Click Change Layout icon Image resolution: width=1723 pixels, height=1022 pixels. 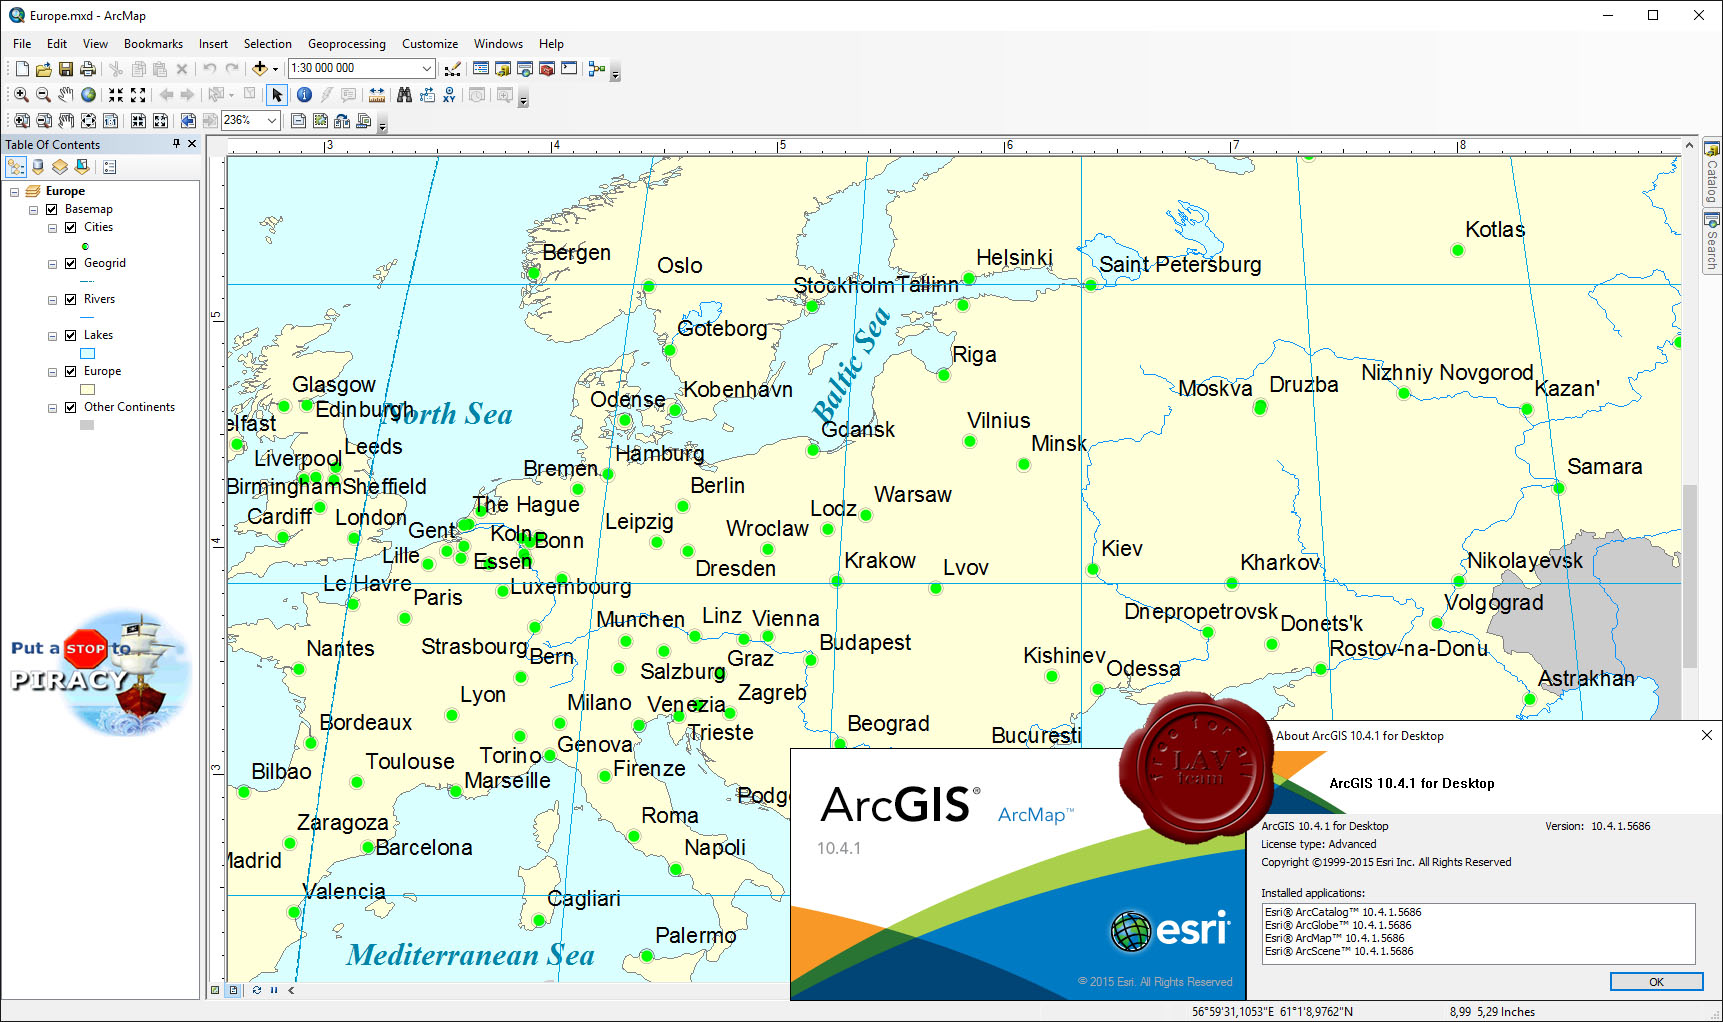pos(342,121)
